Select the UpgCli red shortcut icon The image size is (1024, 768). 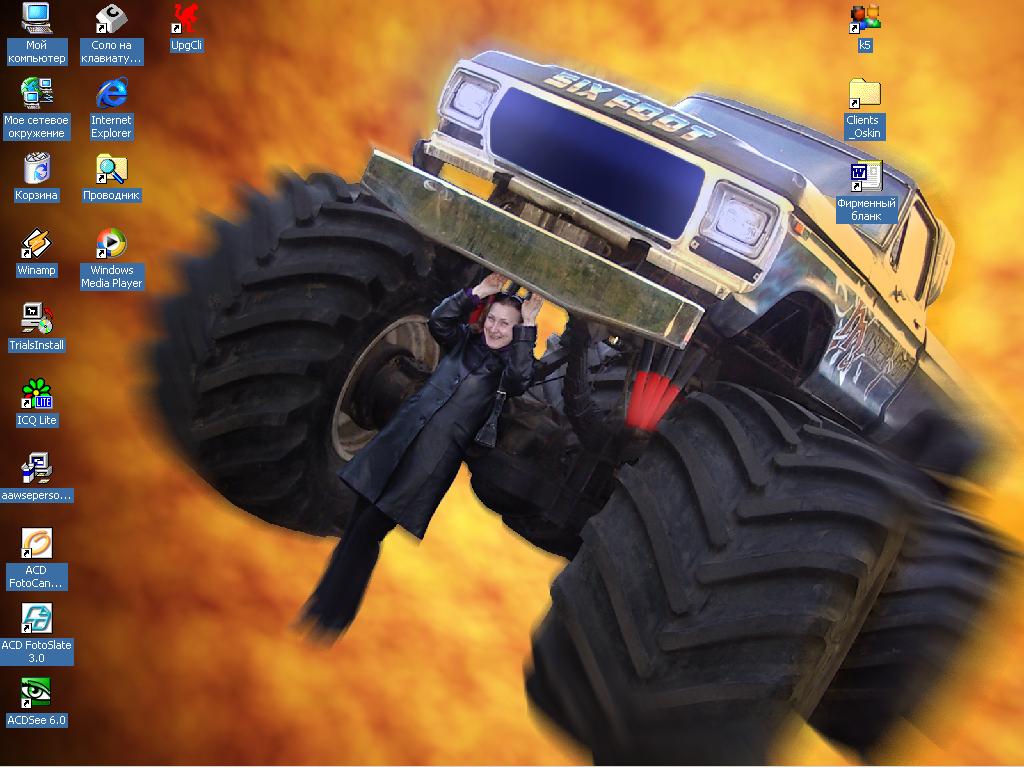point(186,18)
